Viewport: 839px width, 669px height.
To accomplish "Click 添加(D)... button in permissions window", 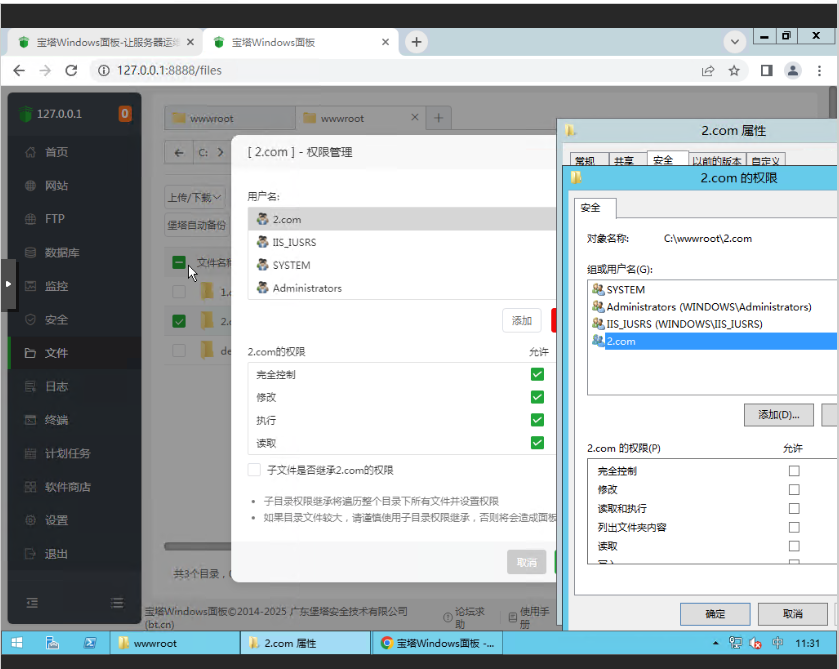I will tap(778, 414).
